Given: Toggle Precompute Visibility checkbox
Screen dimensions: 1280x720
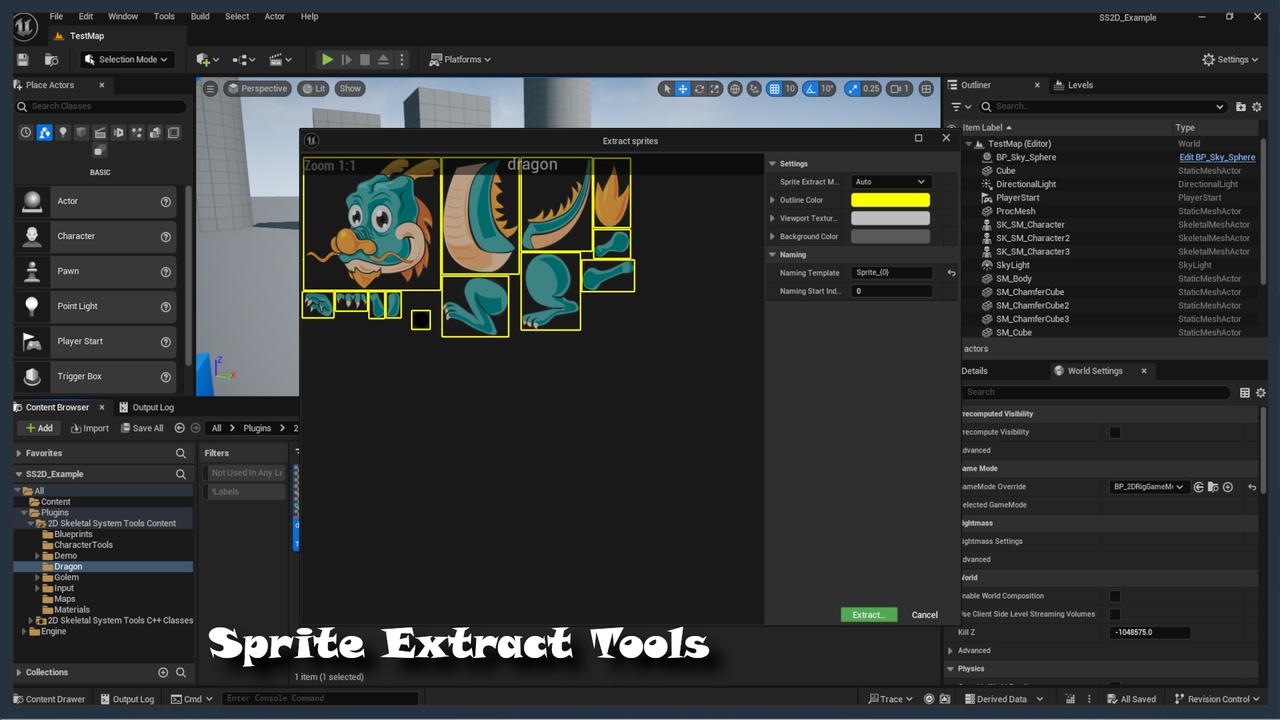Looking at the screenshot, I should coord(1115,433).
